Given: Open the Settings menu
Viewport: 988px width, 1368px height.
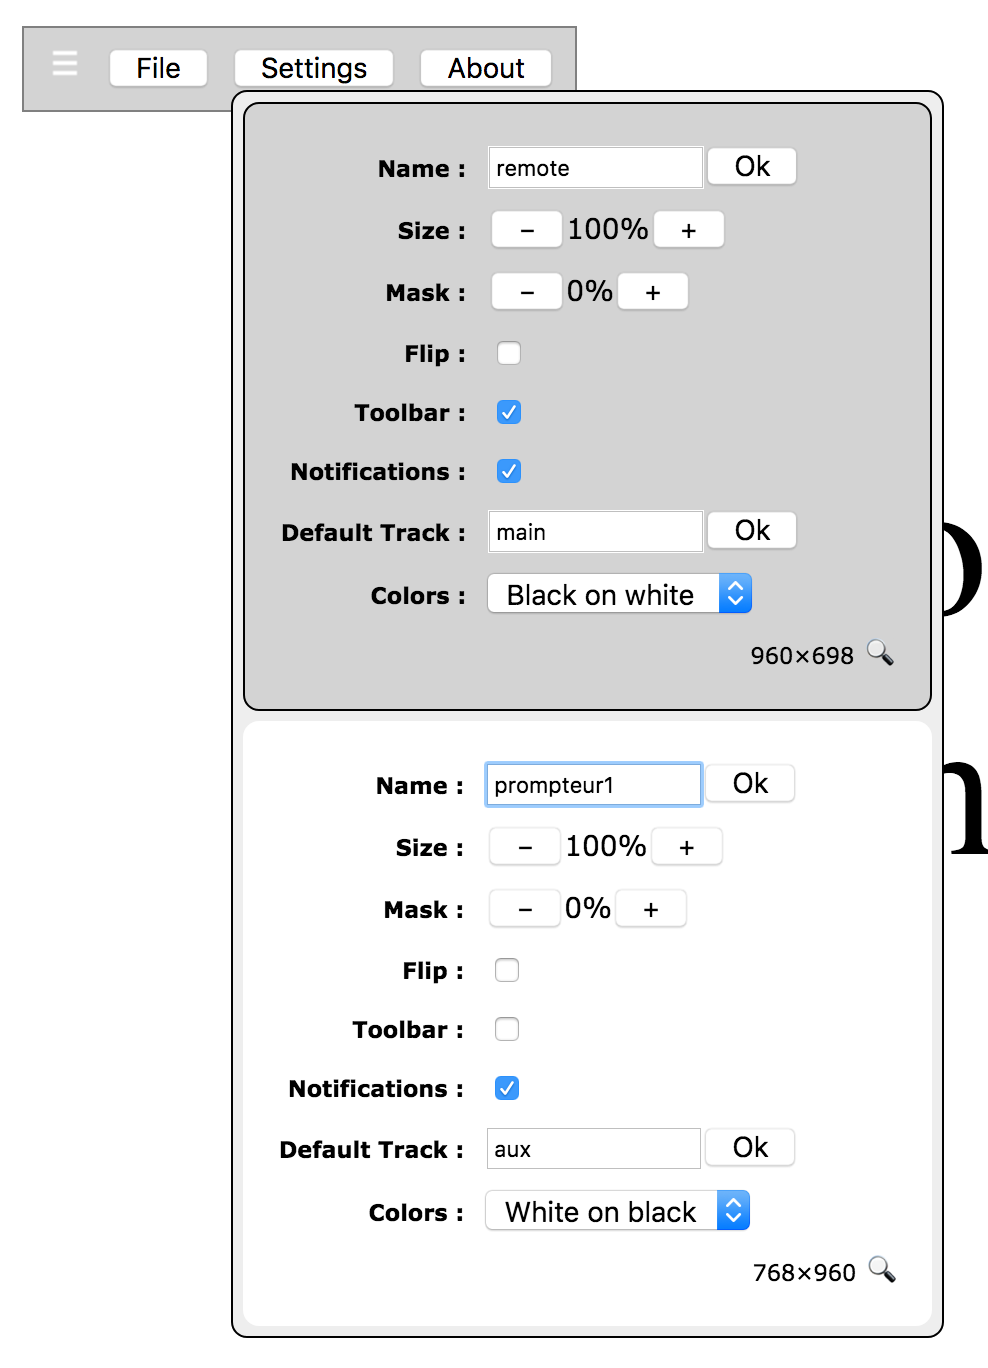Looking at the screenshot, I should [x=314, y=68].
